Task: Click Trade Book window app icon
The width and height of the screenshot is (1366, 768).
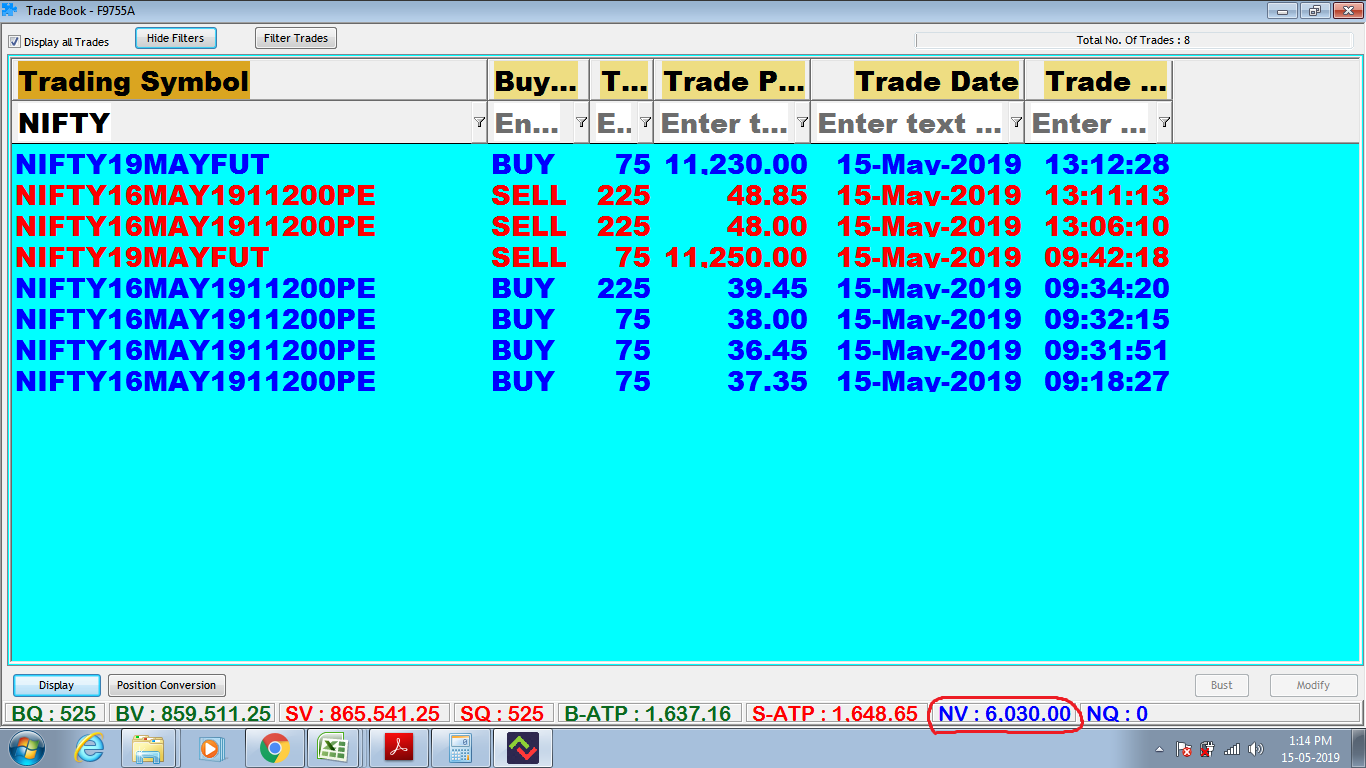Action: 11,10
